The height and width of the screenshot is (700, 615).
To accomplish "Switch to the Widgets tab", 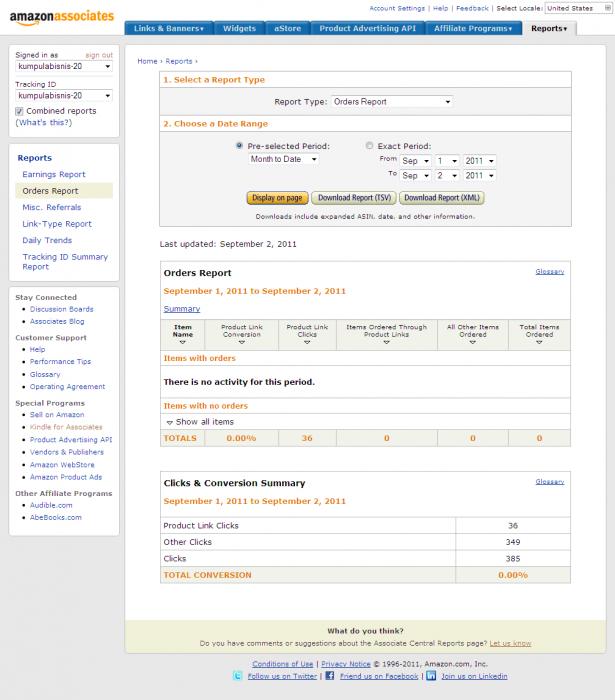I will tap(239, 28).
